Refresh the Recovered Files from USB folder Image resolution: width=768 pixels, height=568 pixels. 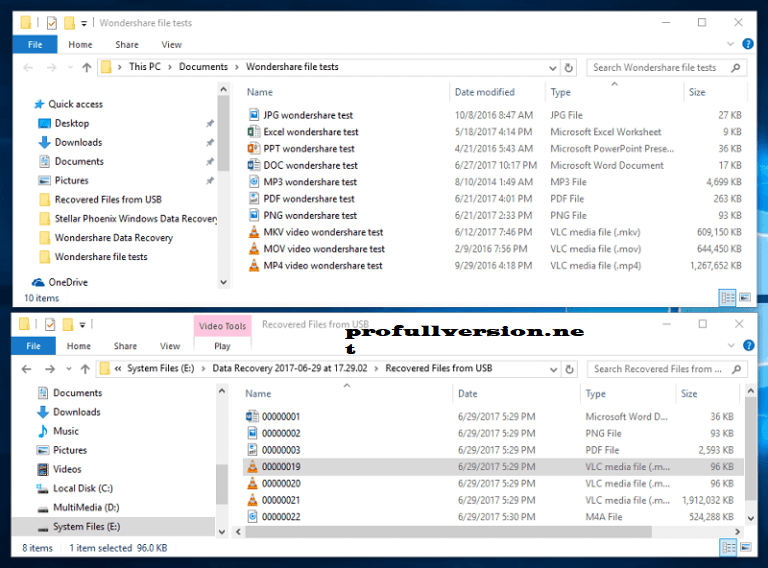coord(570,369)
